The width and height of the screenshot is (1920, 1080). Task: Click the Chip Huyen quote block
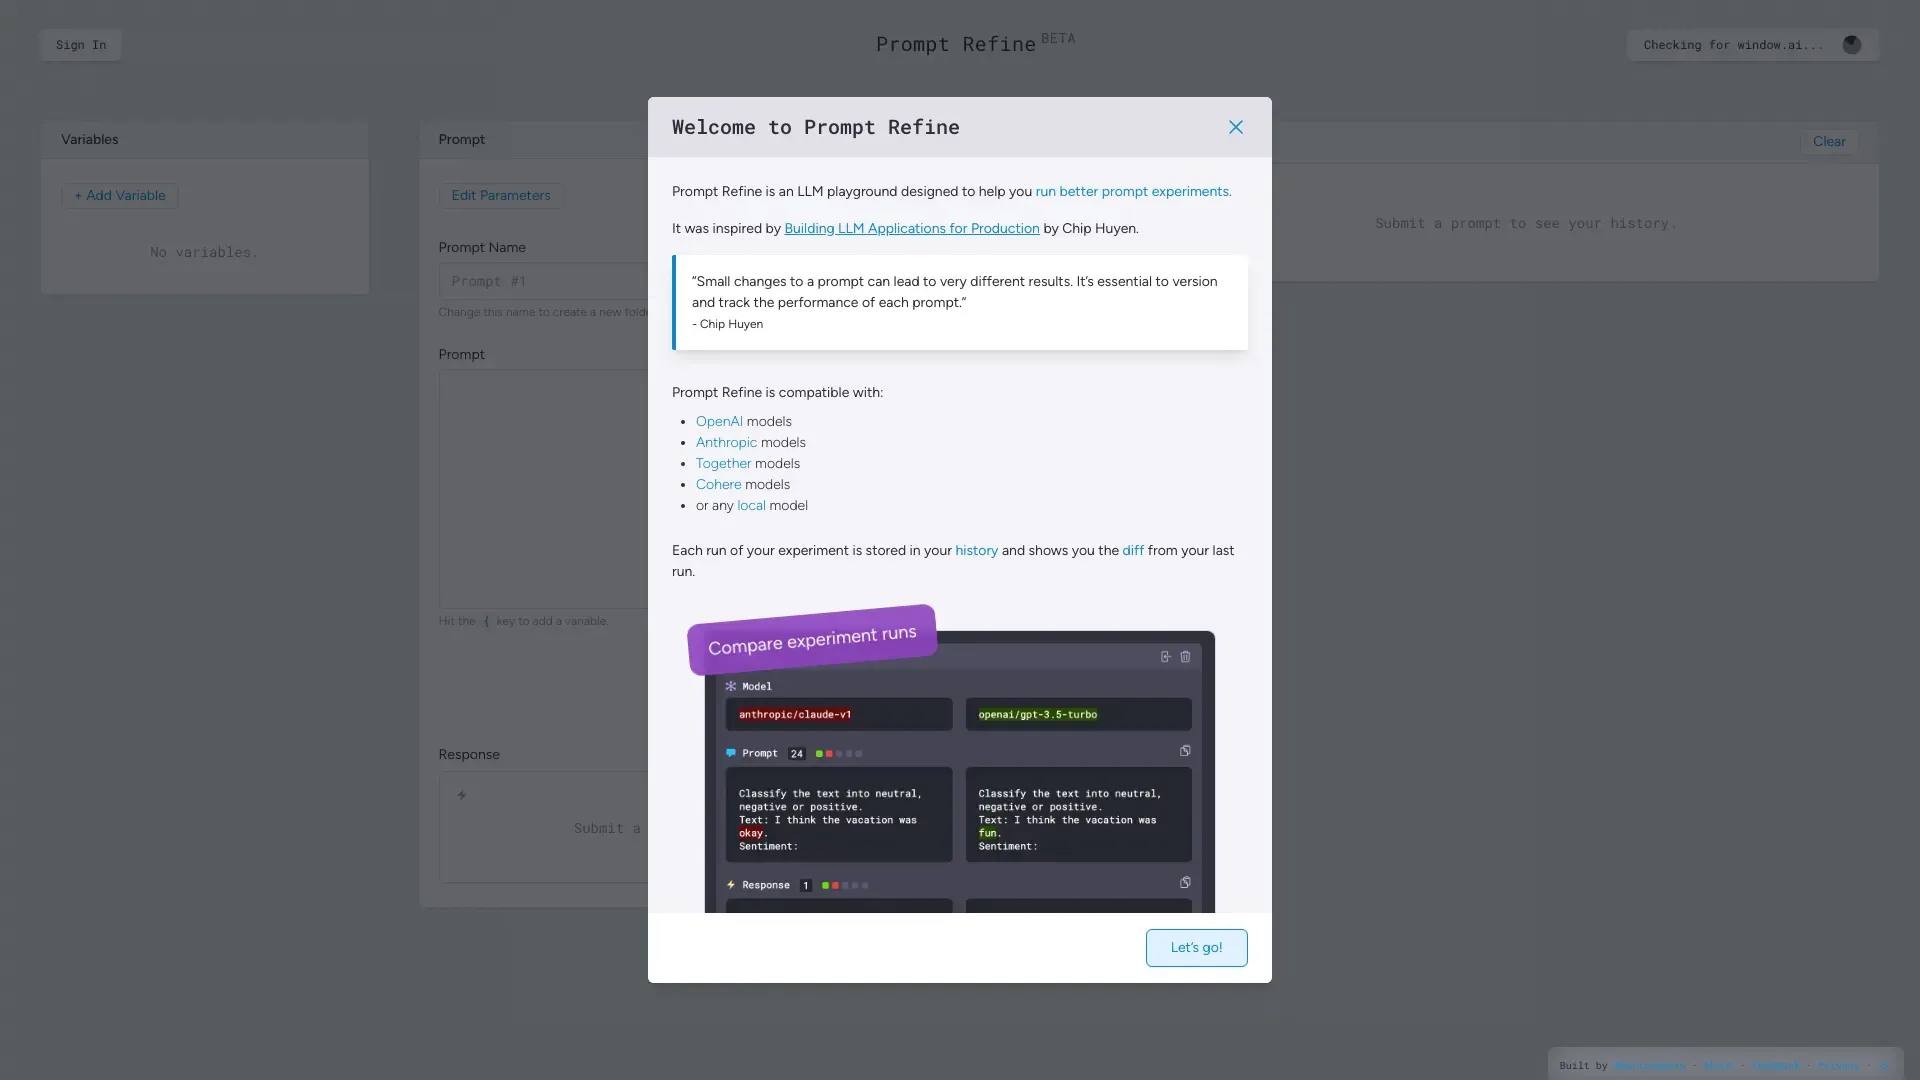960,302
